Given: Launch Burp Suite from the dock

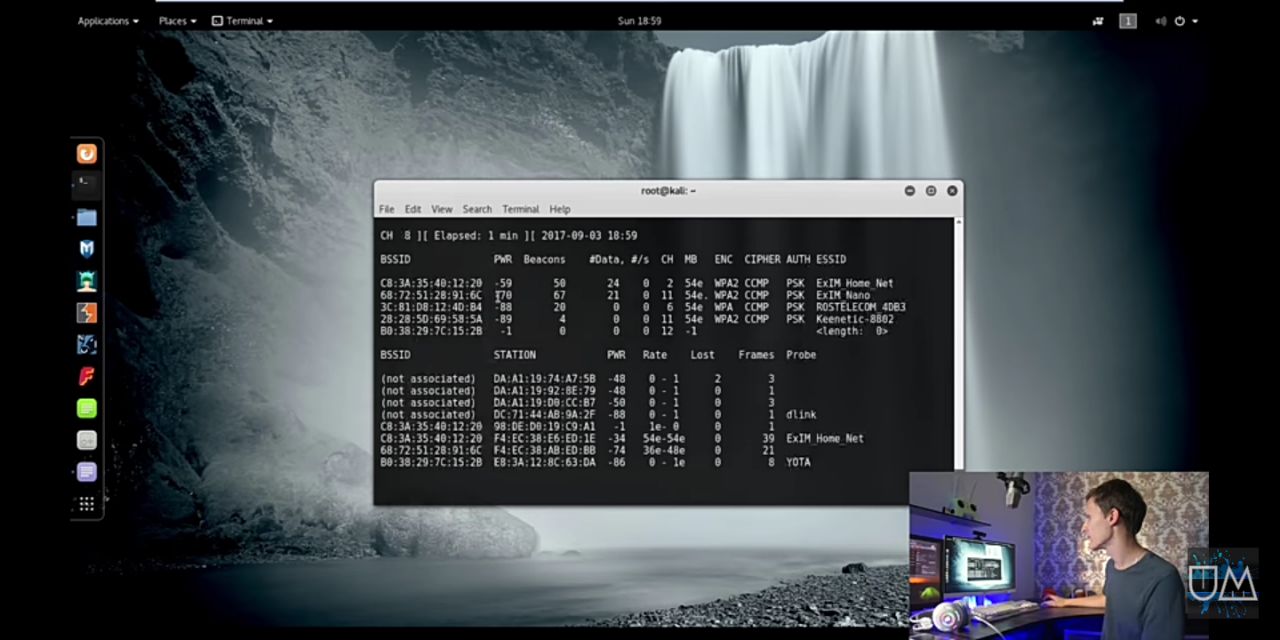Looking at the screenshot, I should coord(87,313).
